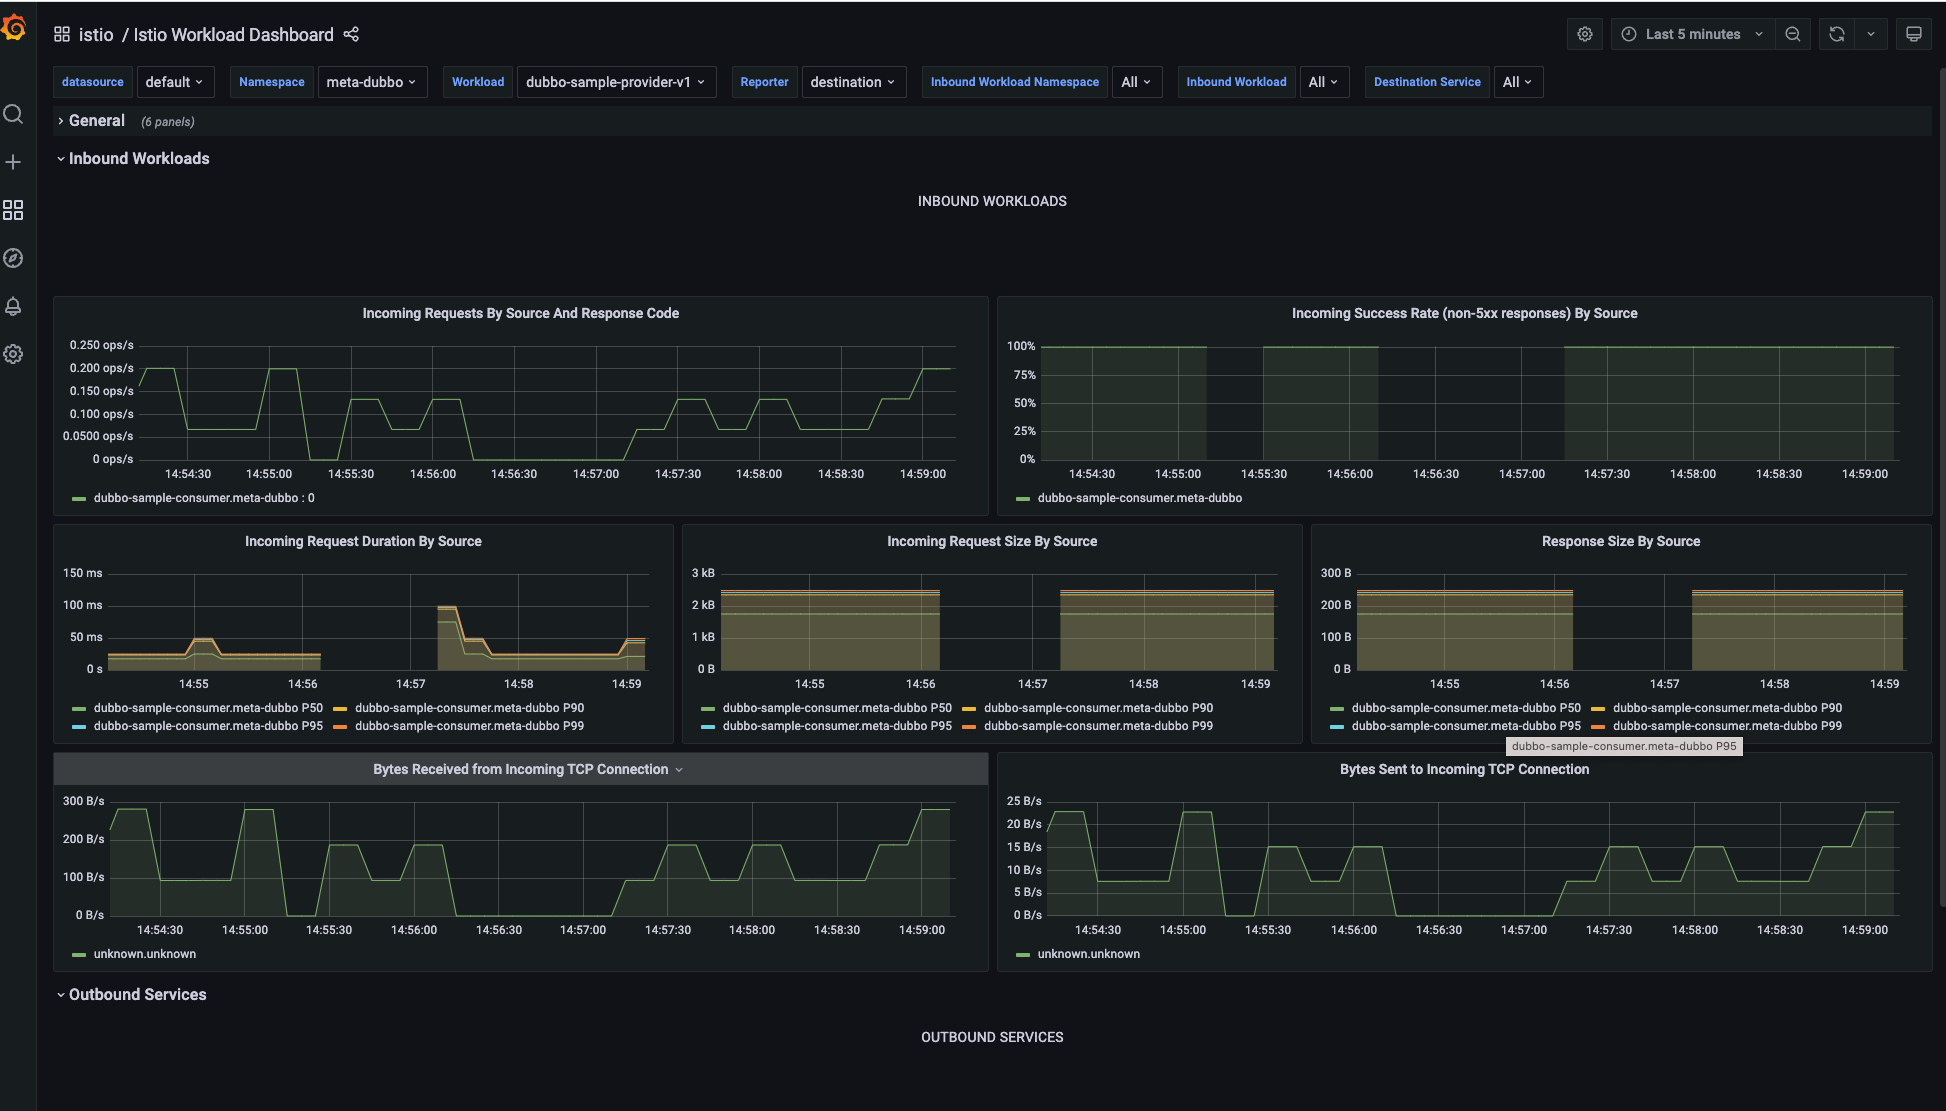The image size is (1946, 1111).
Task: Click the datasource variable label
Action: 93,82
